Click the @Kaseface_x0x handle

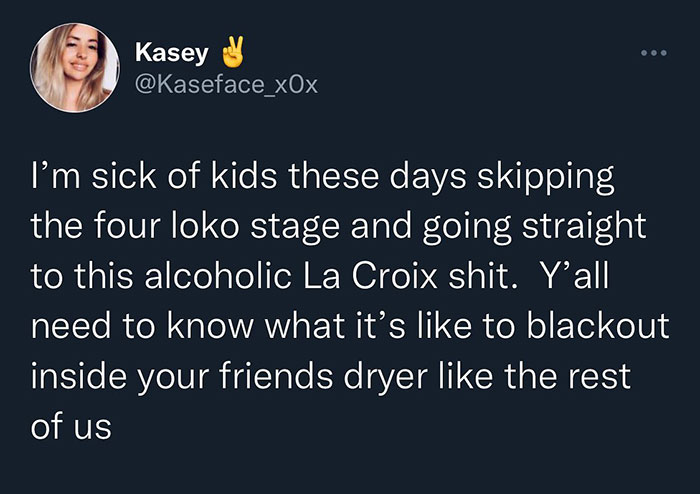tap(226, 84)
